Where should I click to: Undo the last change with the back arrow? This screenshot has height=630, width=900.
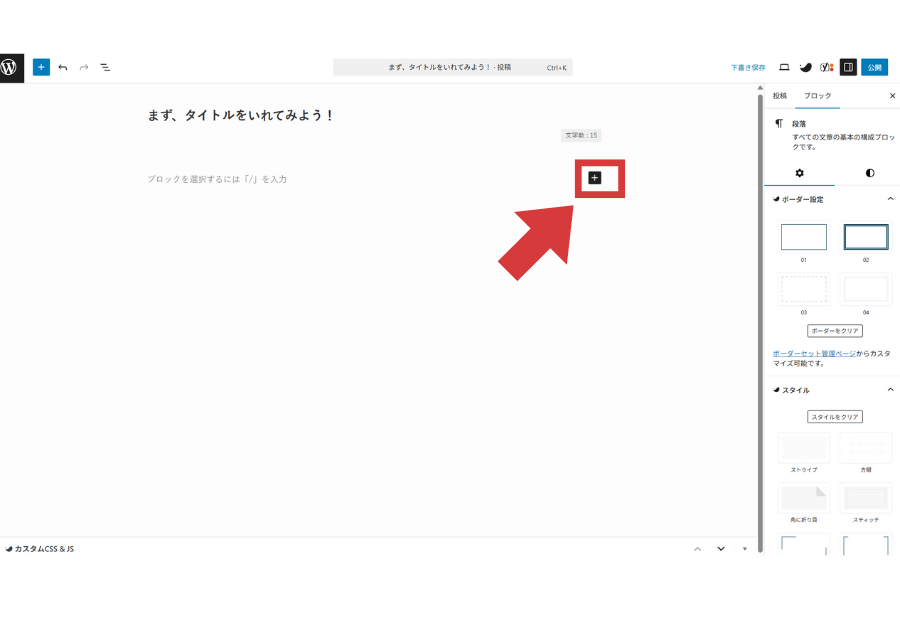coord(63,67)
